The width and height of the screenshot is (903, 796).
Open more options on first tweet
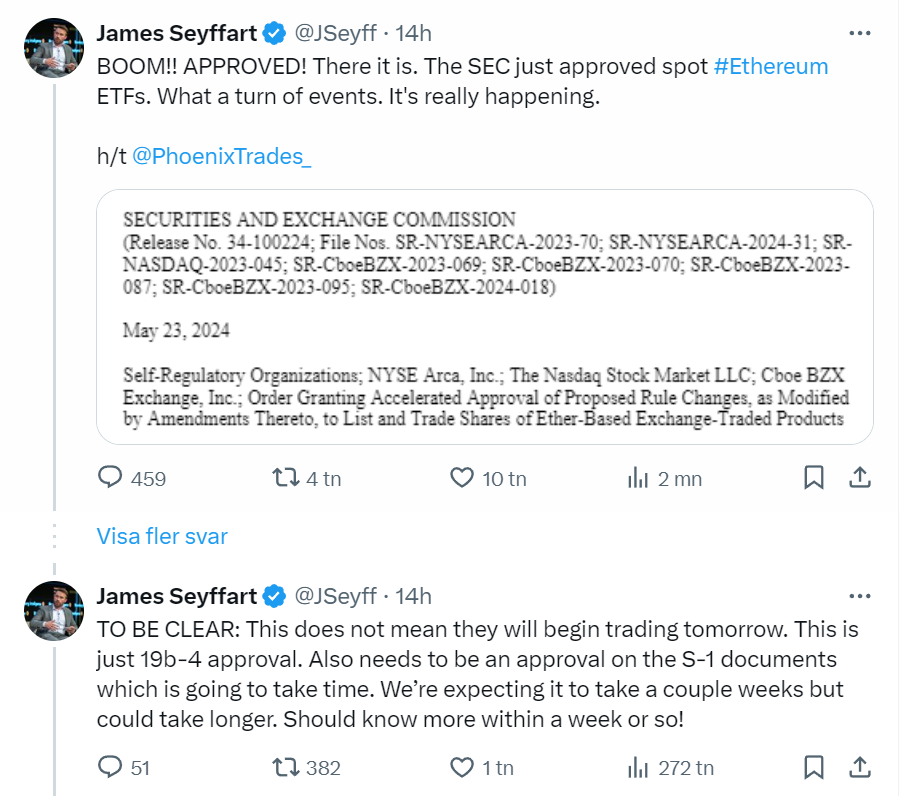pyautogui.click(x=859, y=33)
